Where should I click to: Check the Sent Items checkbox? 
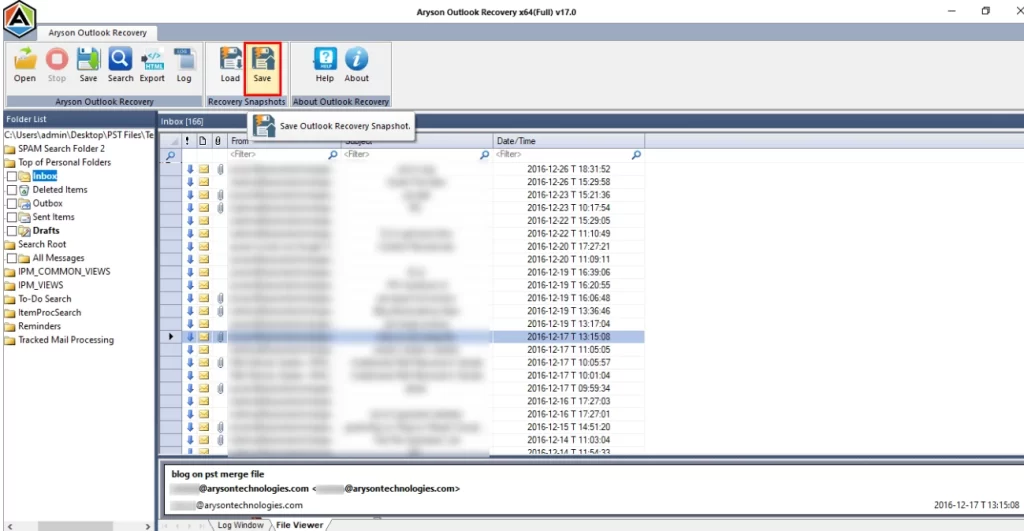(12, 217)
